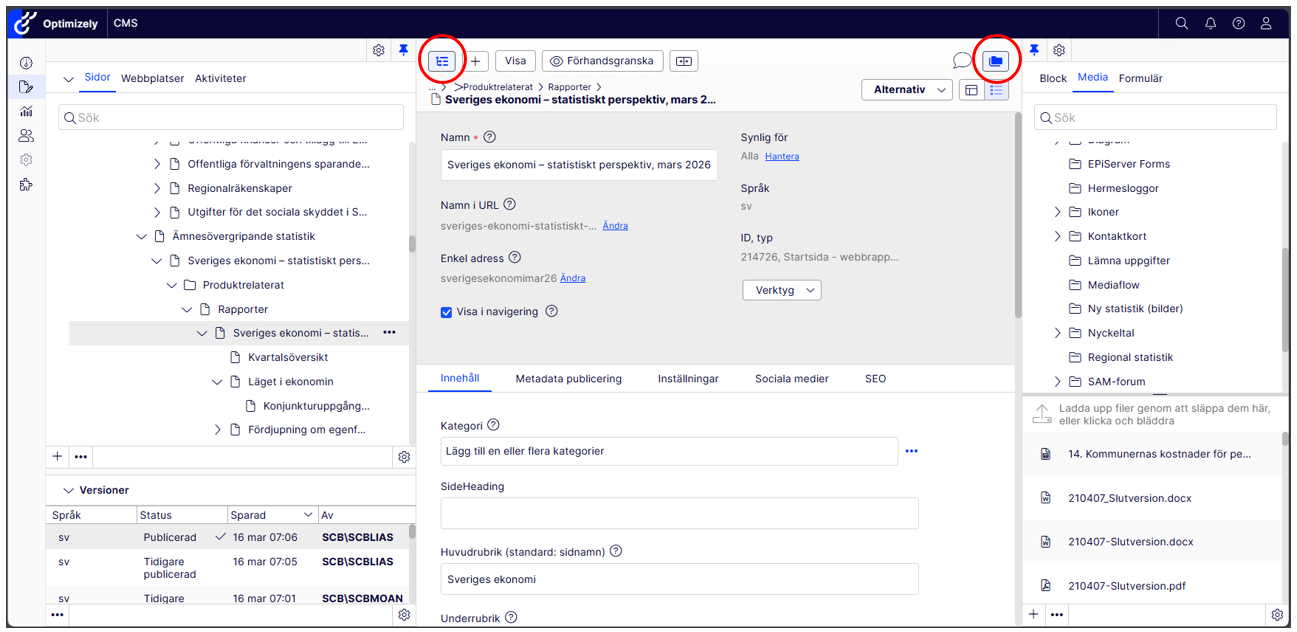Viewport: 1297px width, 632px height.
Task: Click the Hantera link
Action: [781, 156]
